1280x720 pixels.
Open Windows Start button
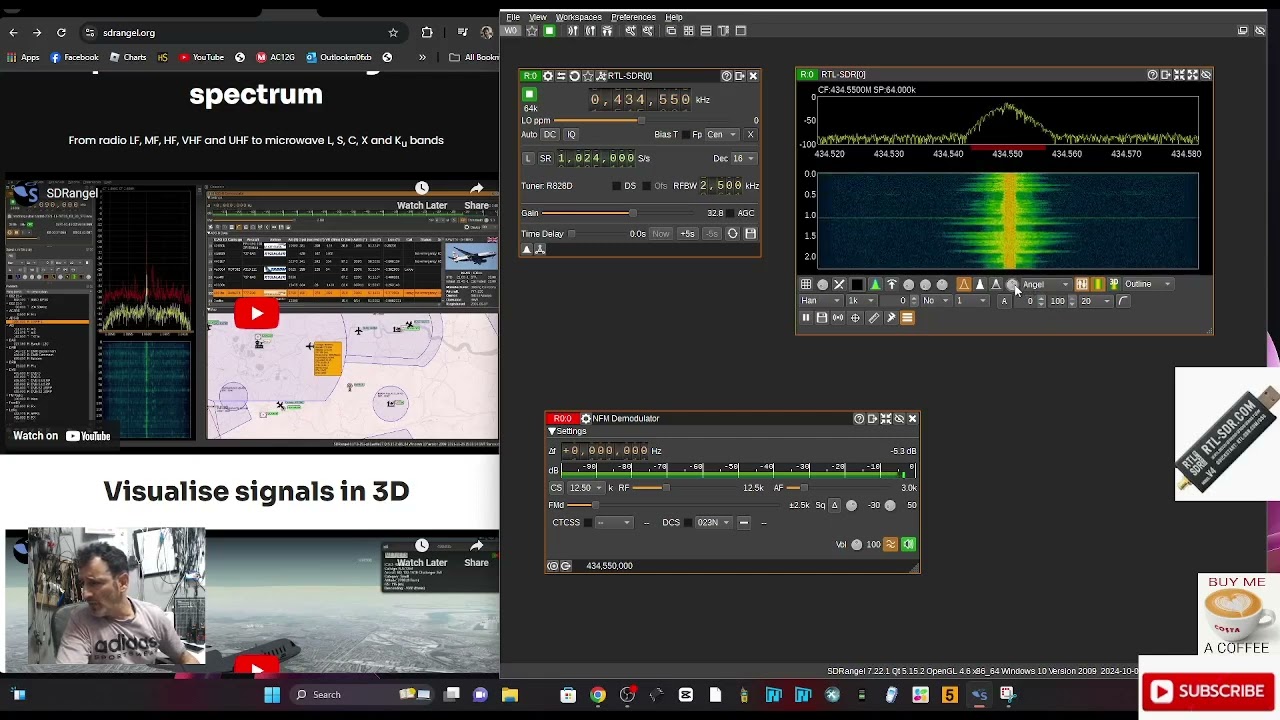tap(272, 695)
